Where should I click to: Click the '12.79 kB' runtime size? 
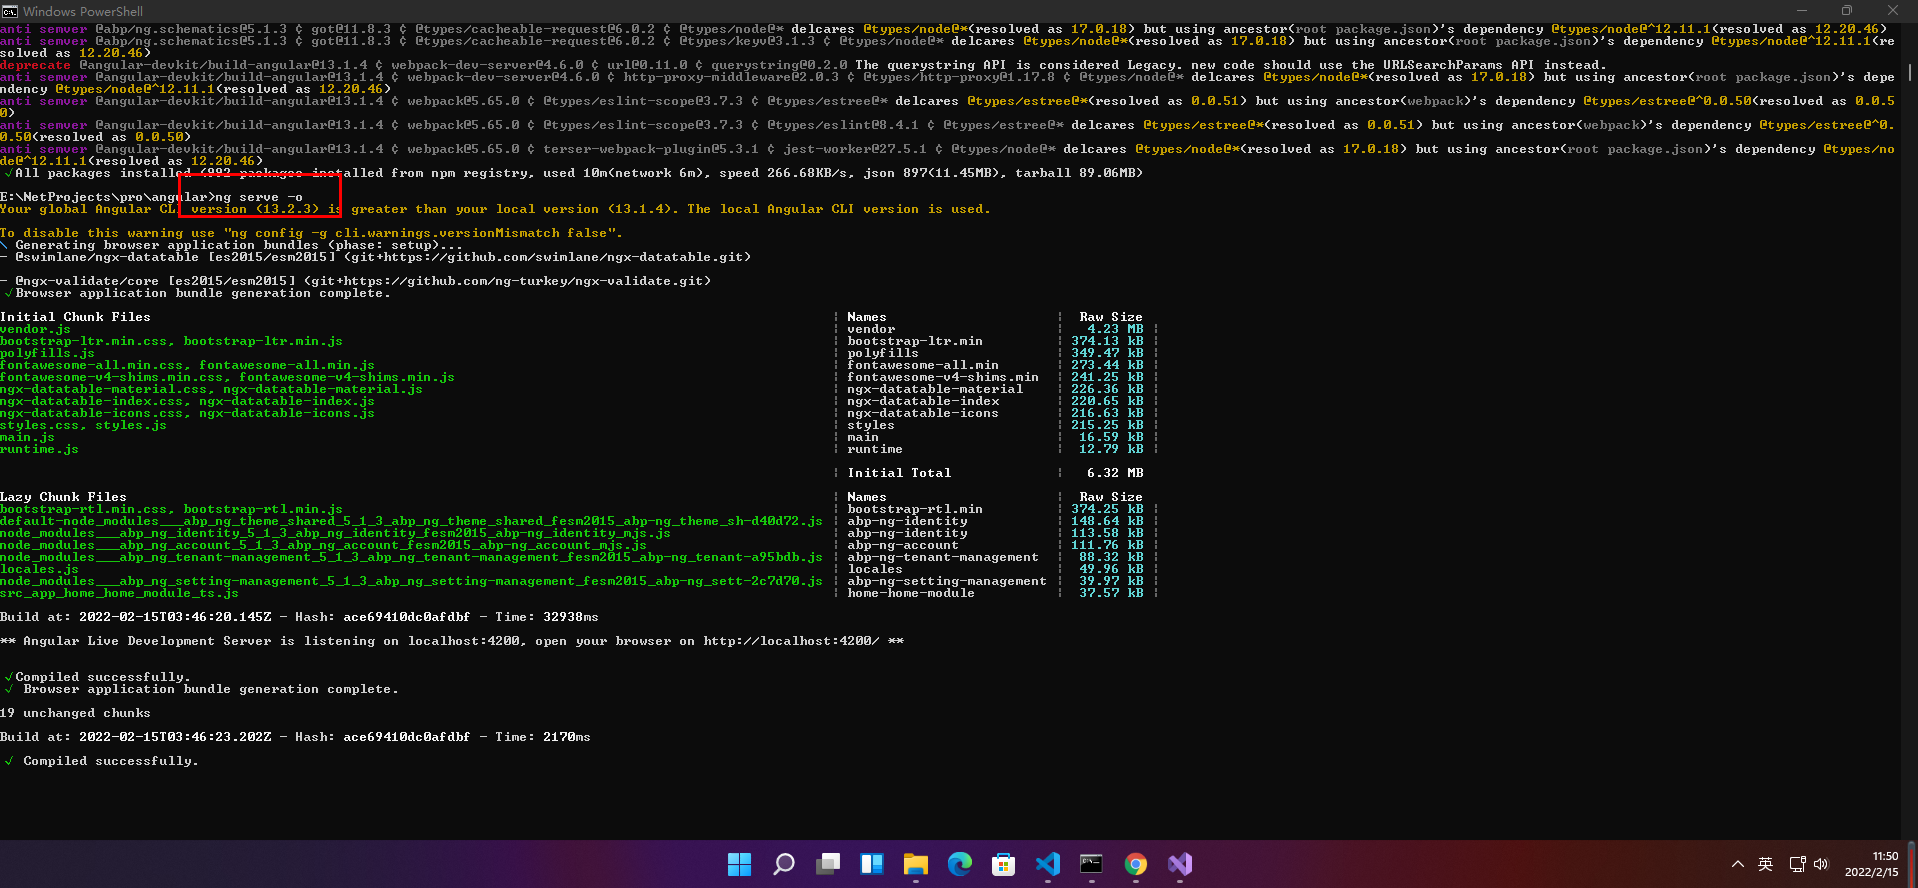click(1111, 449)
